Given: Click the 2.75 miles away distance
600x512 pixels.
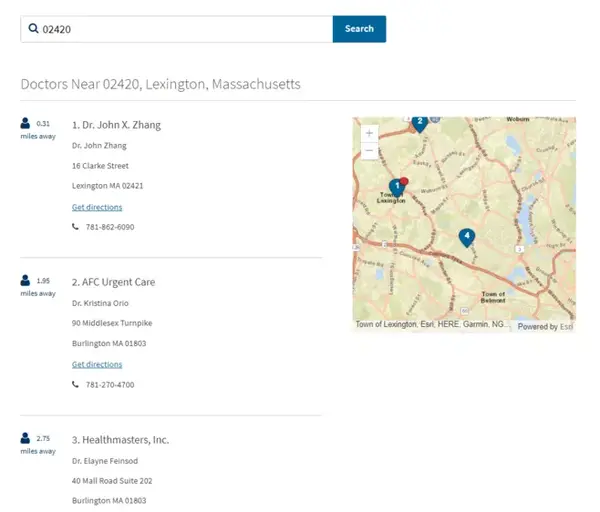Looking at the screenshot, I should tap(38, 445).
